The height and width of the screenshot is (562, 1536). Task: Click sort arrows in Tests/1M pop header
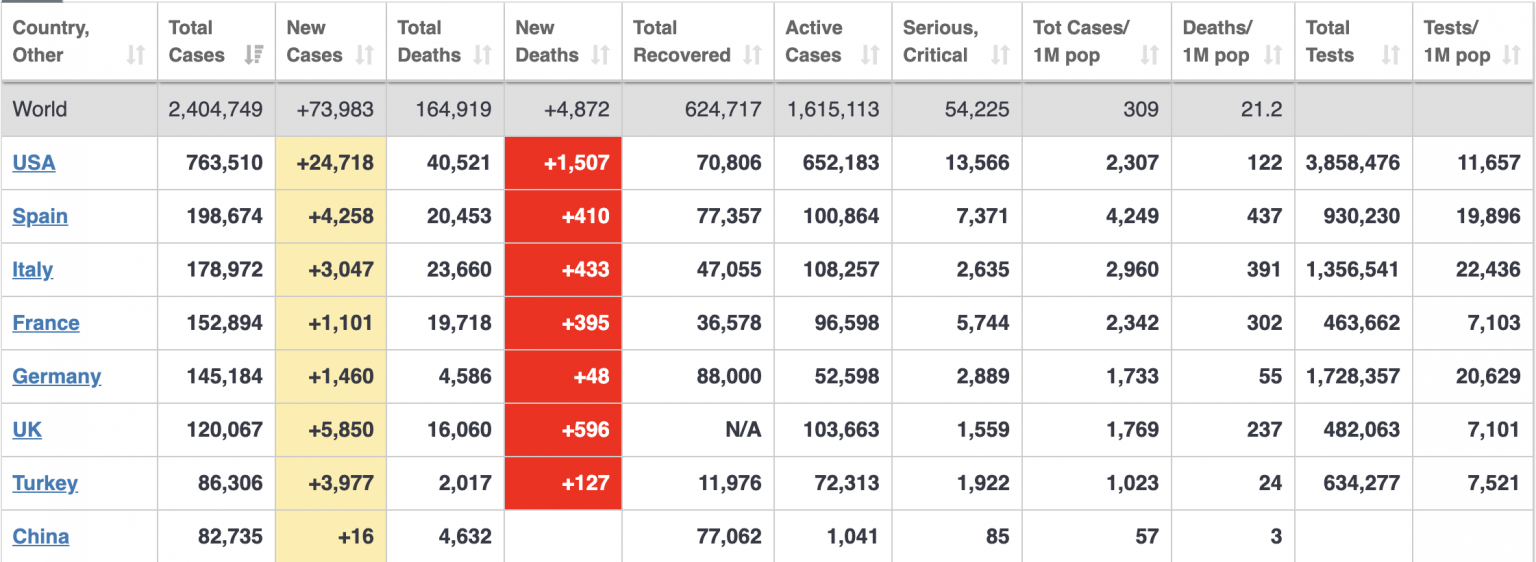1512,56
